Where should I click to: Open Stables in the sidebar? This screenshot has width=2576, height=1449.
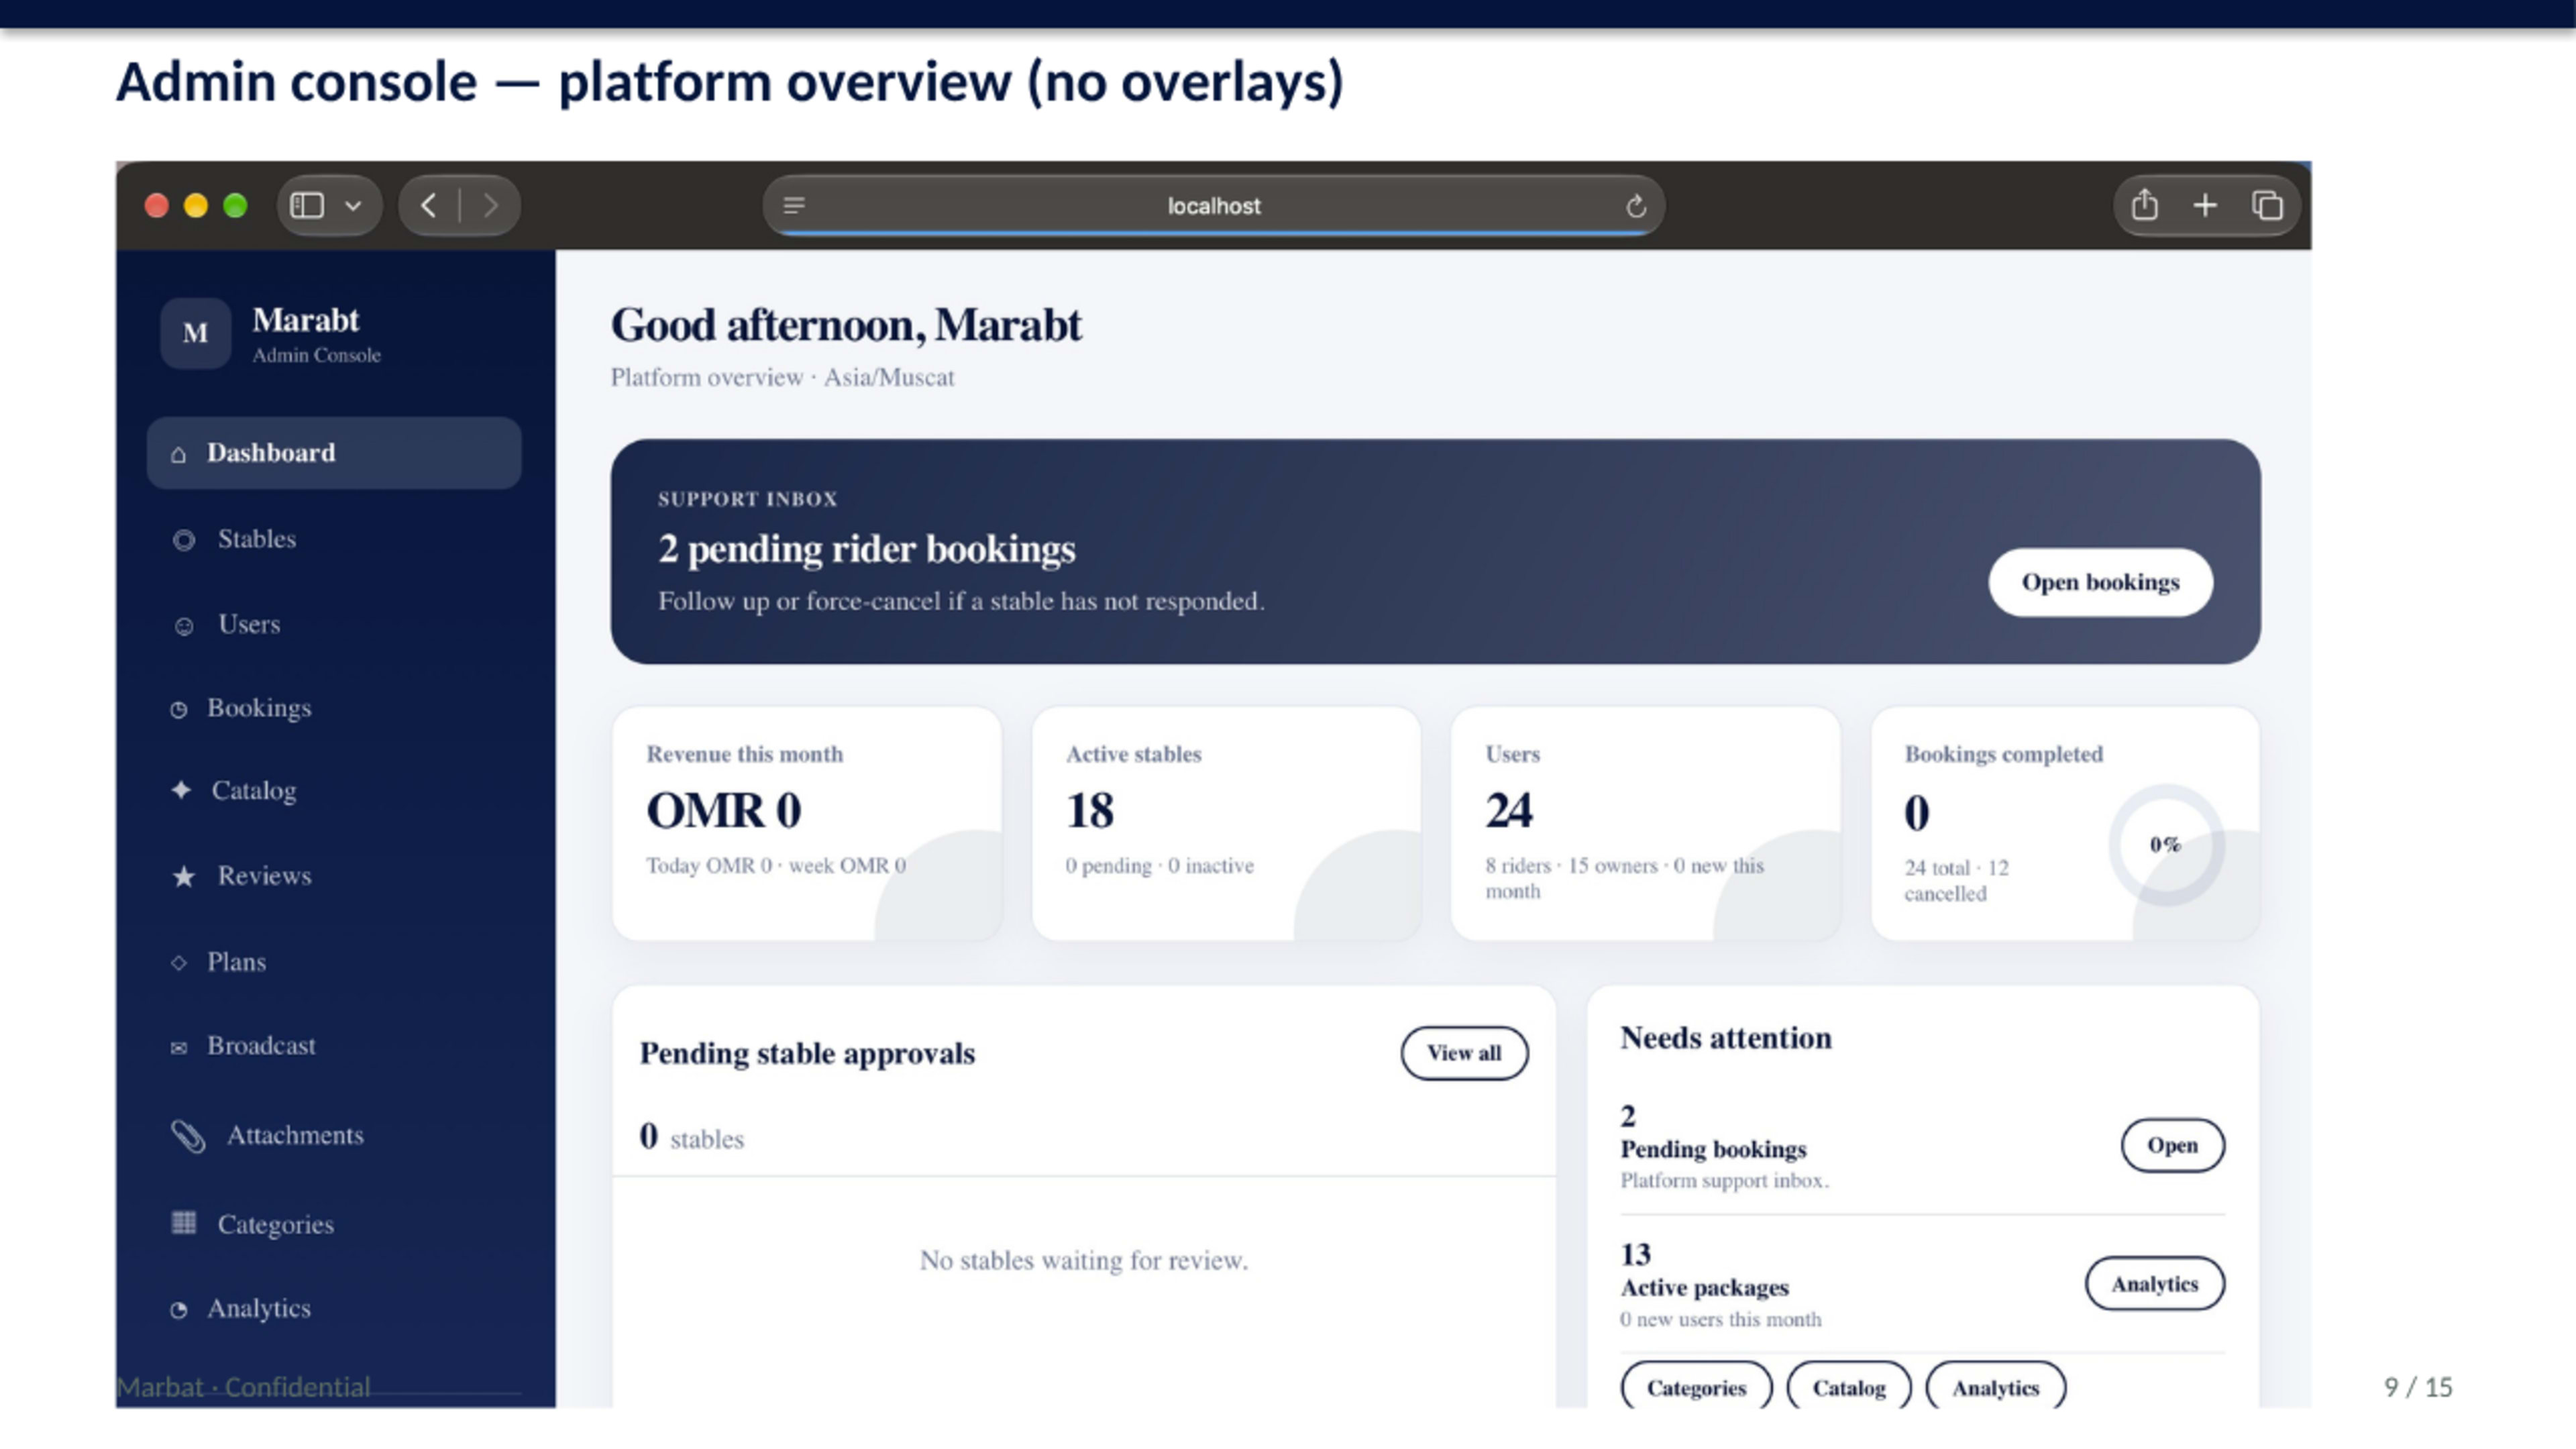[256, 539]
